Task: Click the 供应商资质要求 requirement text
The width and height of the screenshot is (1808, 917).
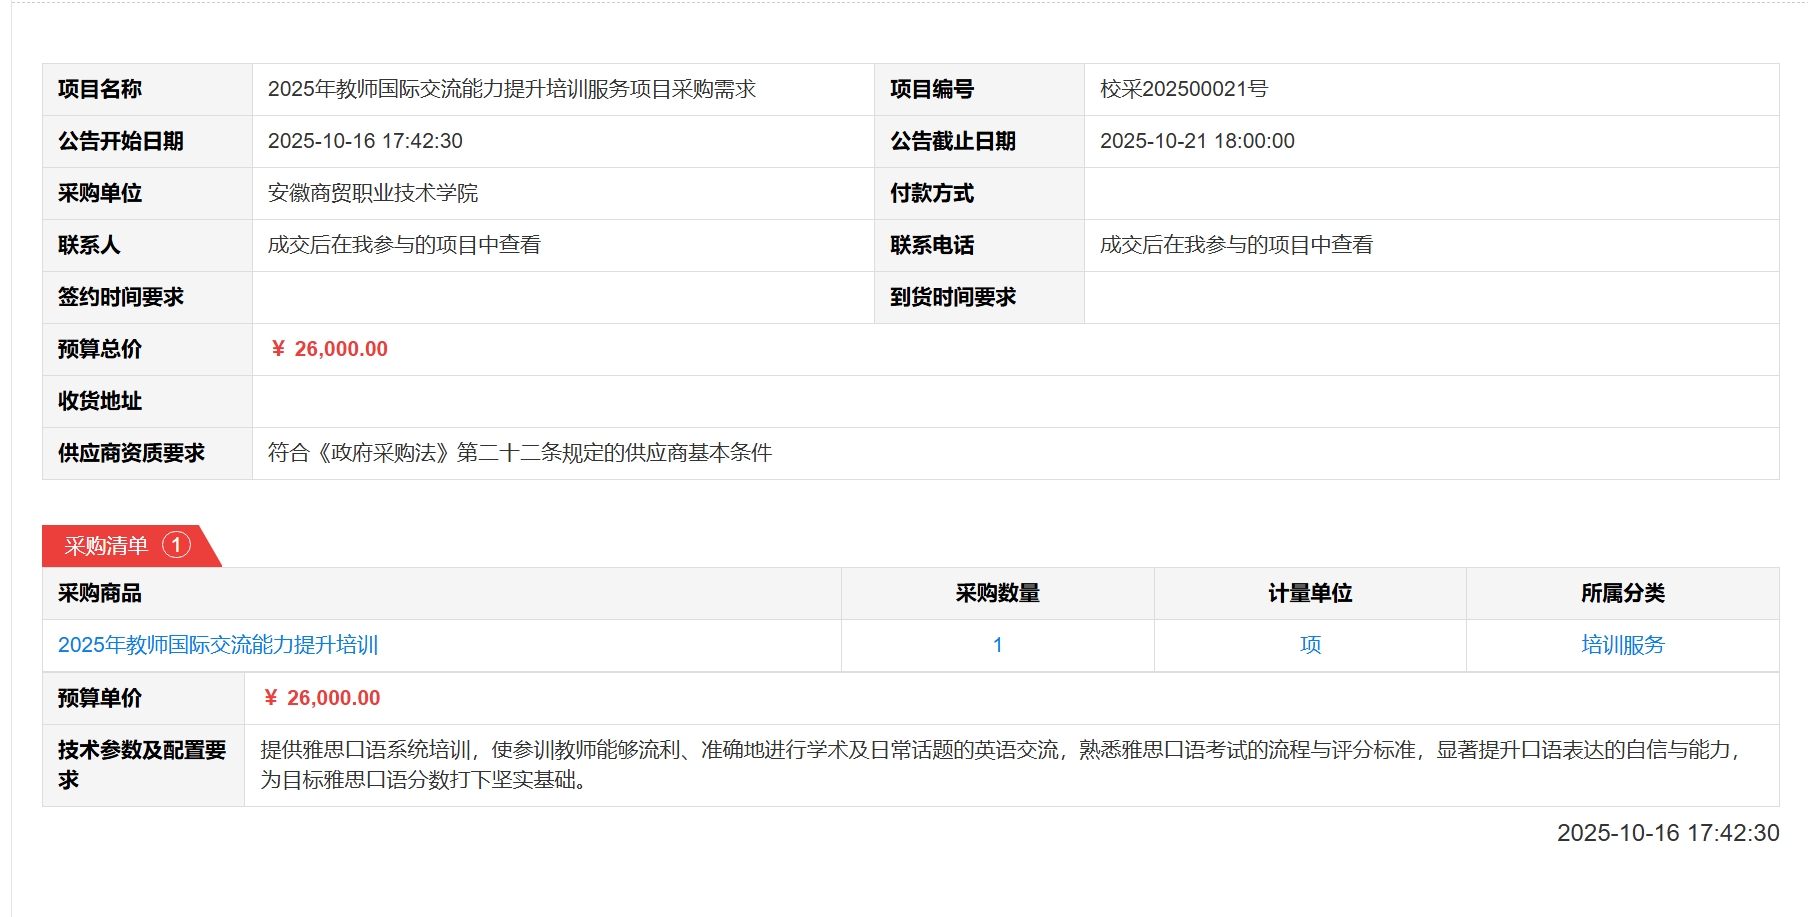Action: tap(519, 453)
